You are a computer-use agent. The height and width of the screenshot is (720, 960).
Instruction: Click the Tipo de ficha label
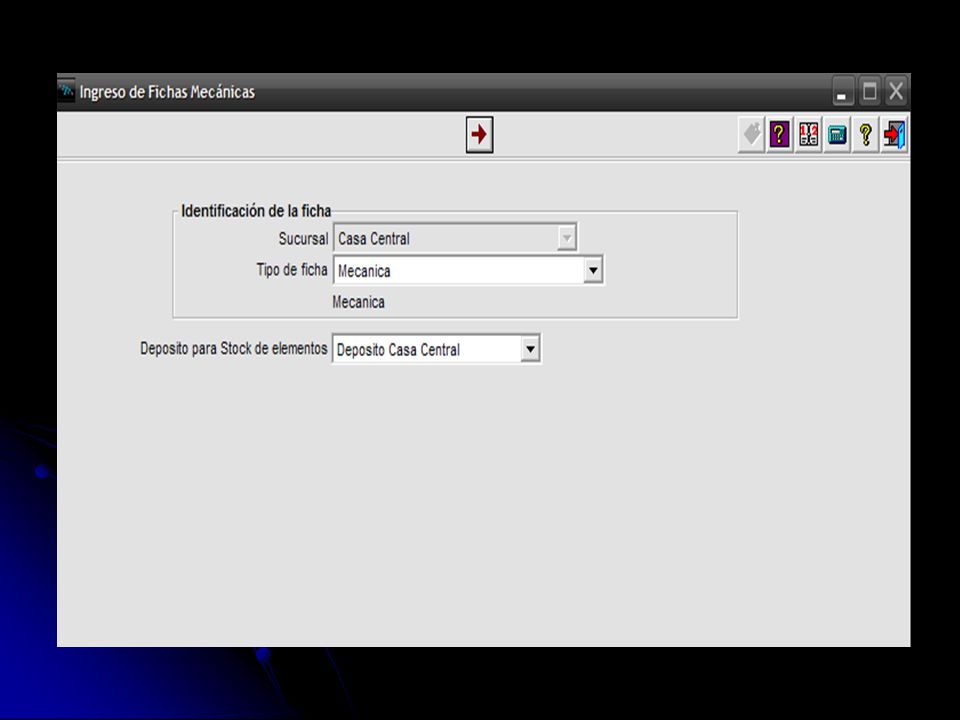coord(292,270)
